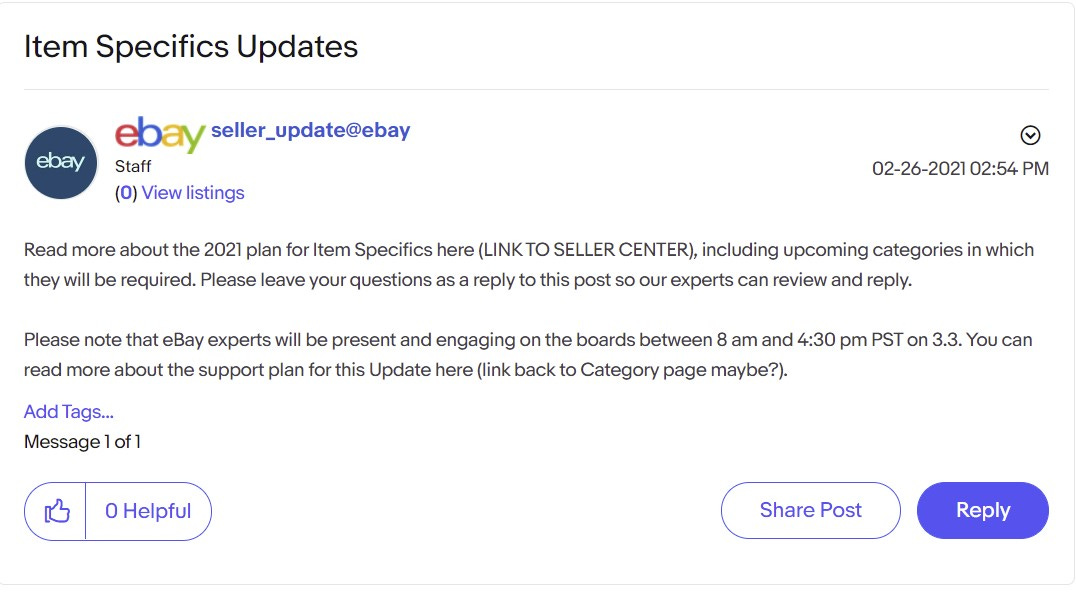Click the Message 1 of 1 text

point(82,442)
